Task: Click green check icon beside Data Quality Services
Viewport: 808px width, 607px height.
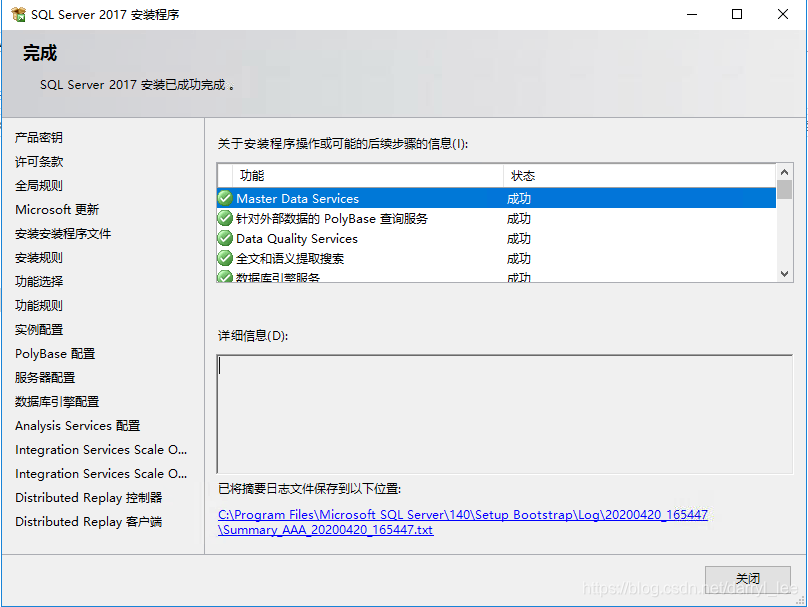Action: pos(225,239)
